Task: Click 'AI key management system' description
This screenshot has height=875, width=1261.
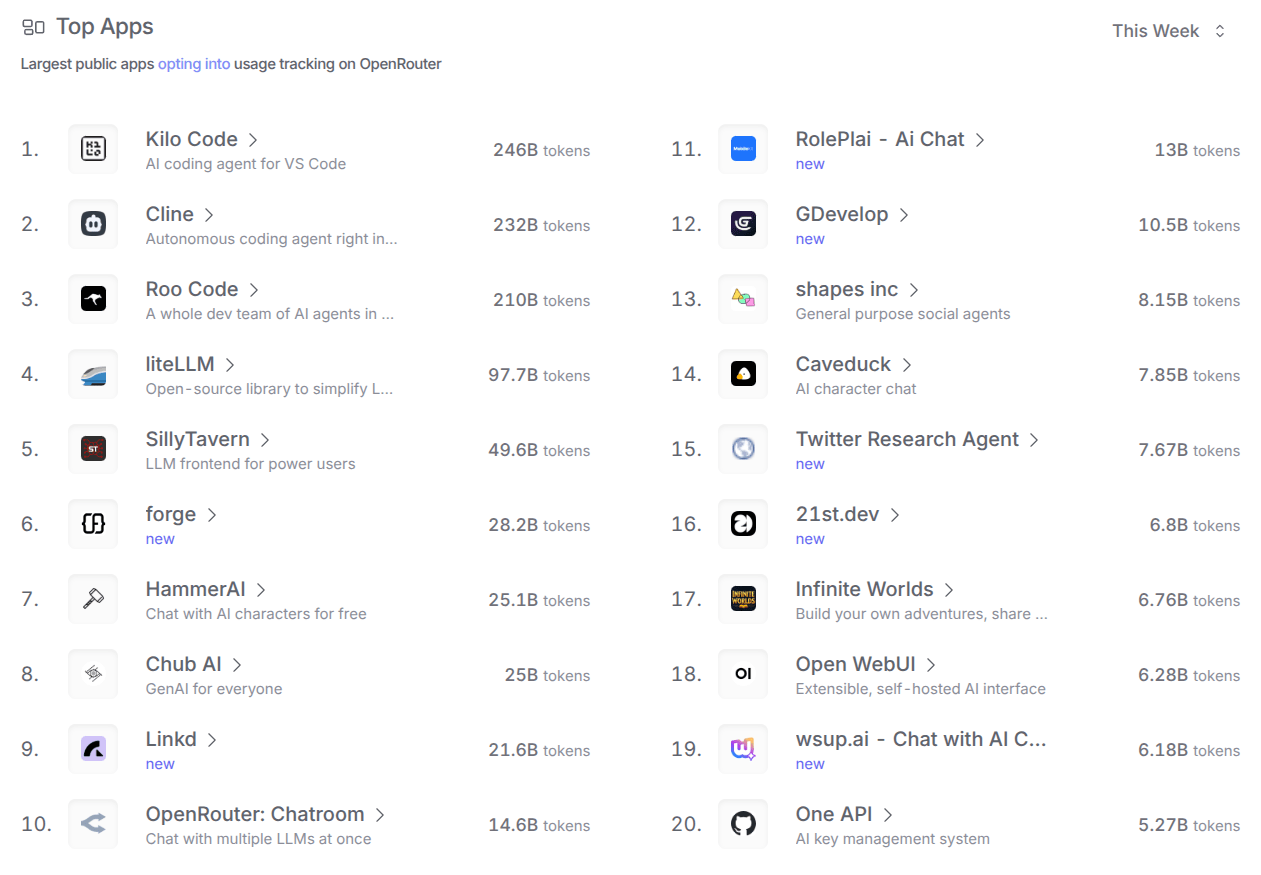Action: click(893, 839)
